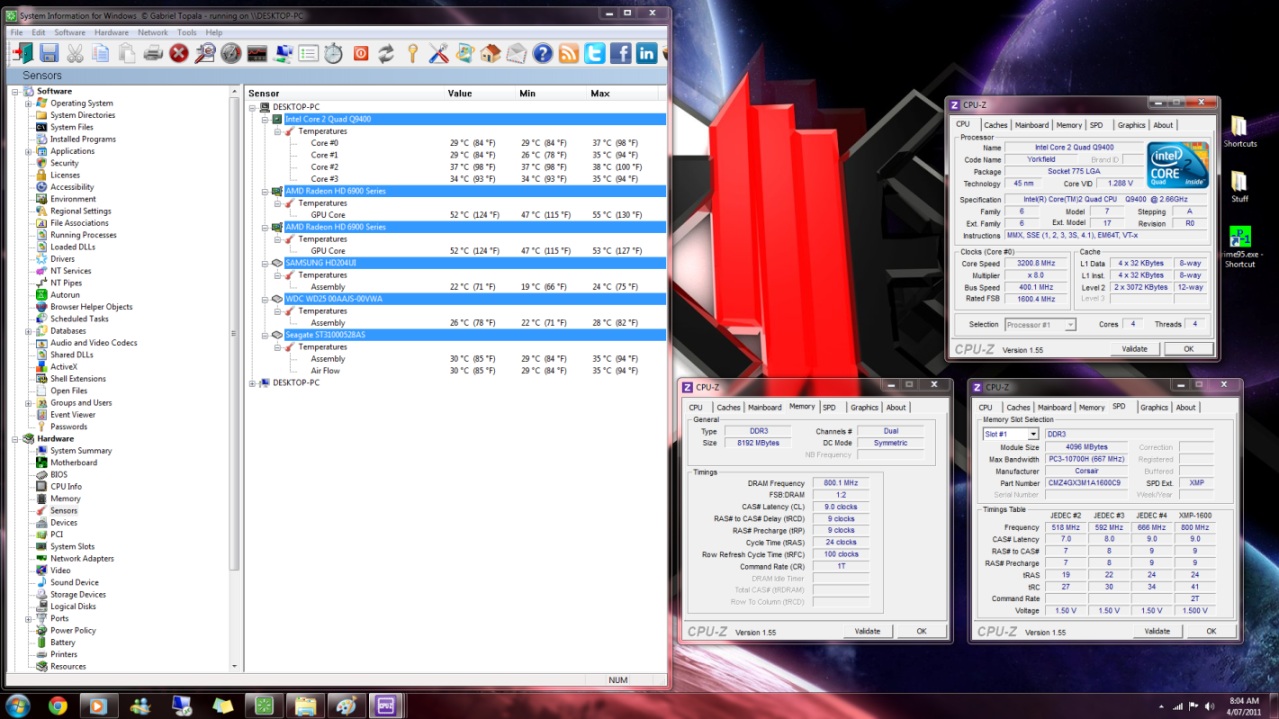1279x719 pixels.
Task: Click the Print toolbar icon
Action: pos(153,53)
